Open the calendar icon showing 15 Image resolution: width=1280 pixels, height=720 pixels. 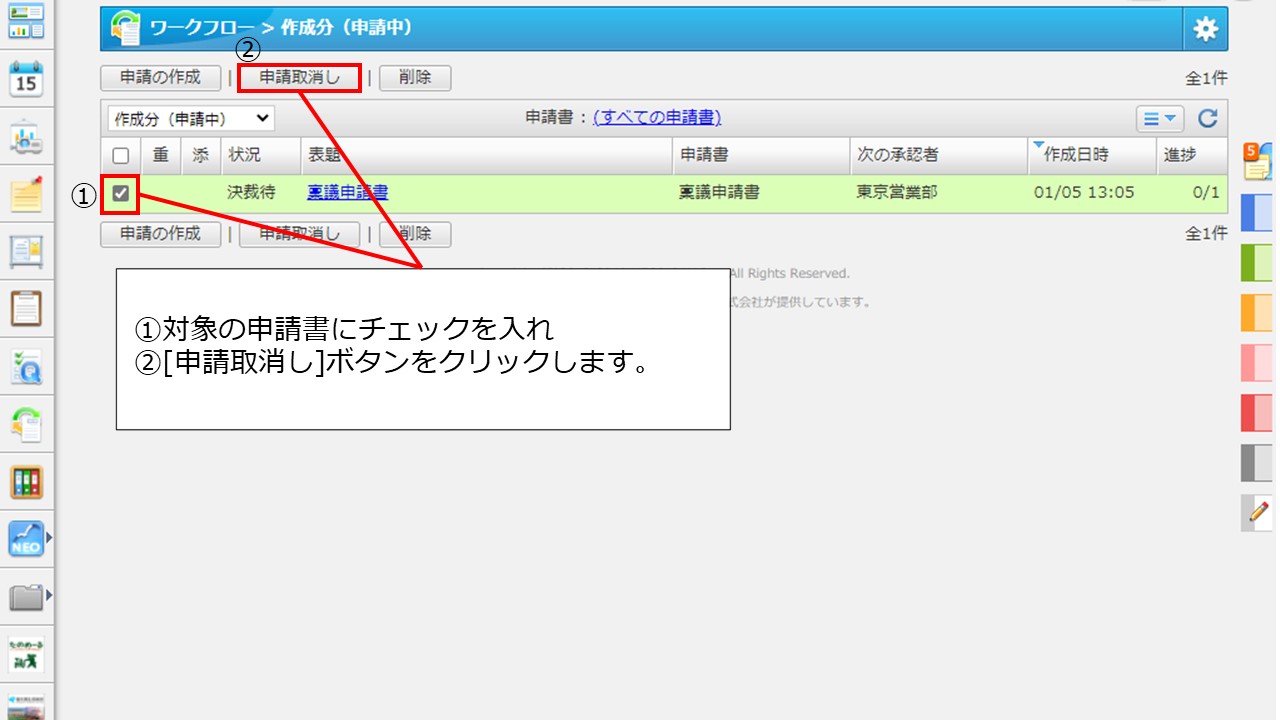tap(26, 78)
